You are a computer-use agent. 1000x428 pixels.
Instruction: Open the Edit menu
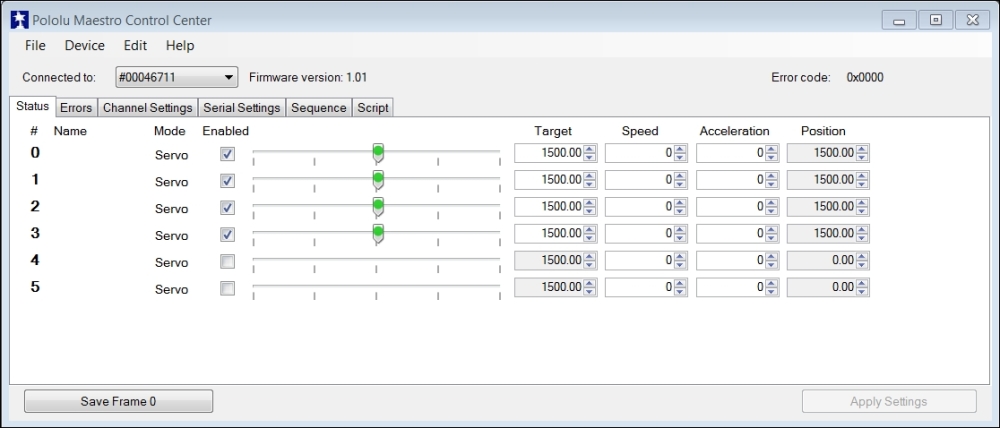135,45
